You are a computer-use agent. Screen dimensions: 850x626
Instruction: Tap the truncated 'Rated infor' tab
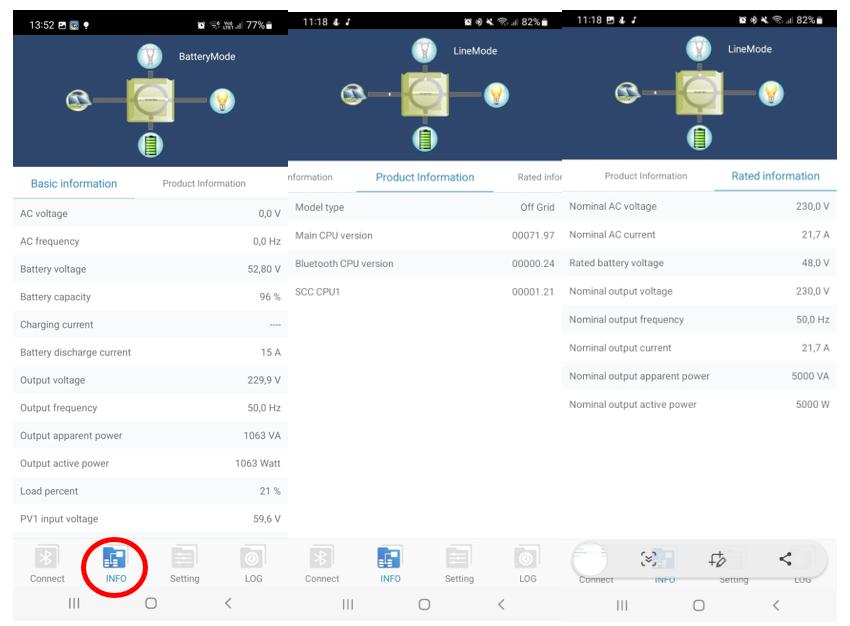pos(539,178)
